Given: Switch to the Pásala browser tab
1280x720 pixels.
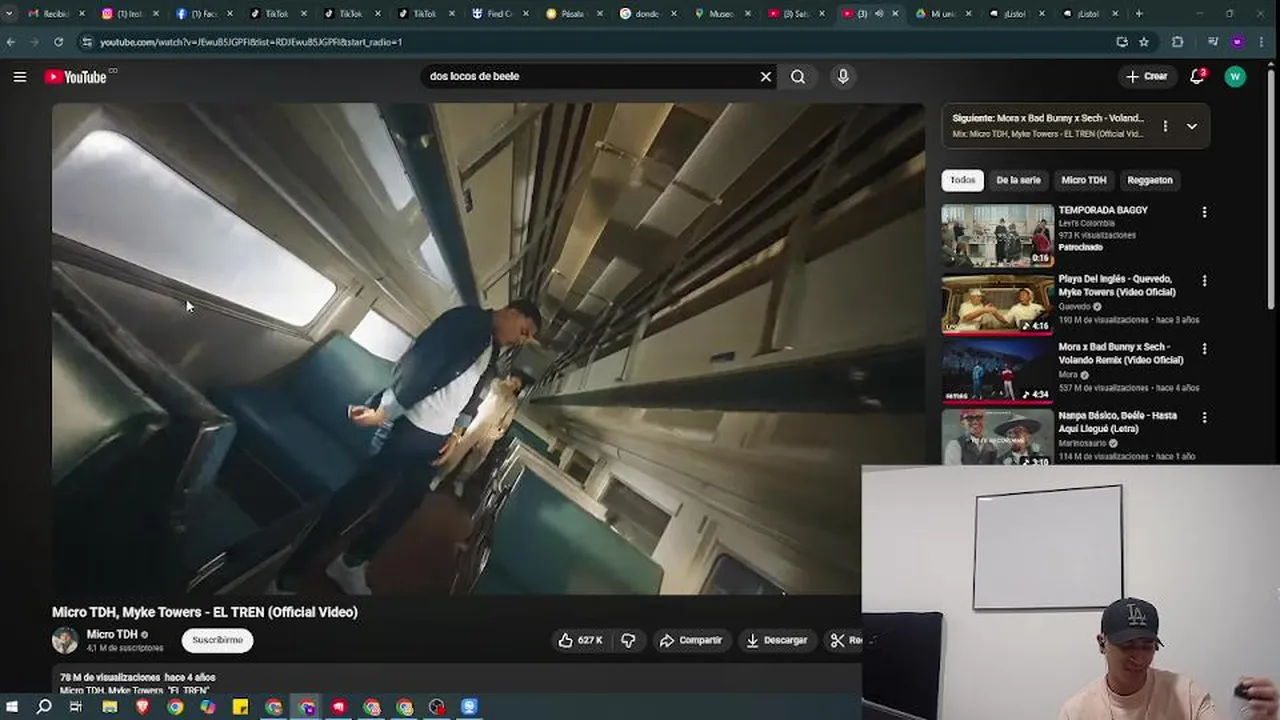Looking at the screenshot, I should click(x=573, y=14).
